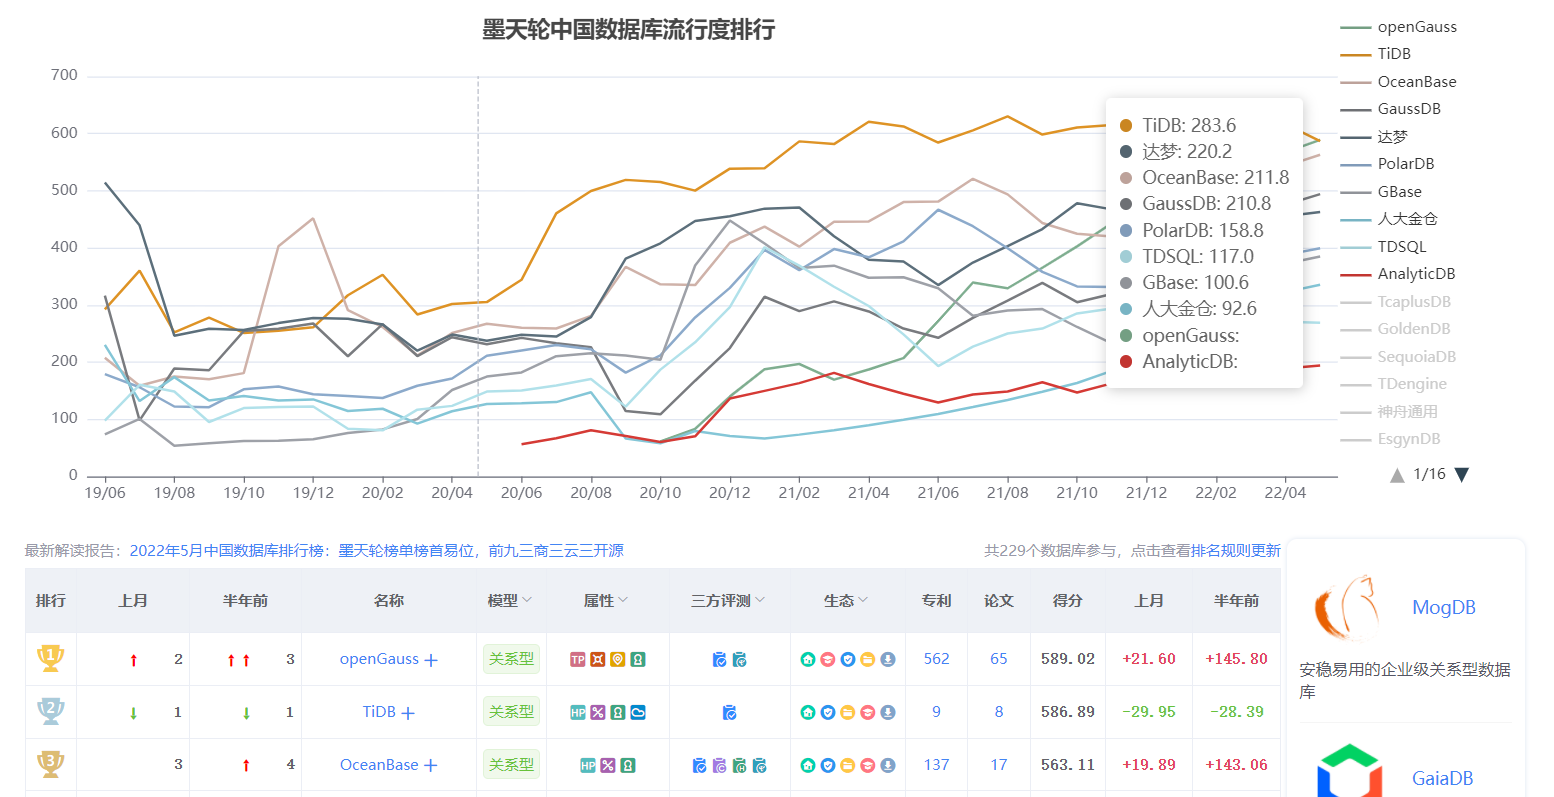Click the 论文 column header
This screenshot has height=797, width=1554.
(998, 601)
